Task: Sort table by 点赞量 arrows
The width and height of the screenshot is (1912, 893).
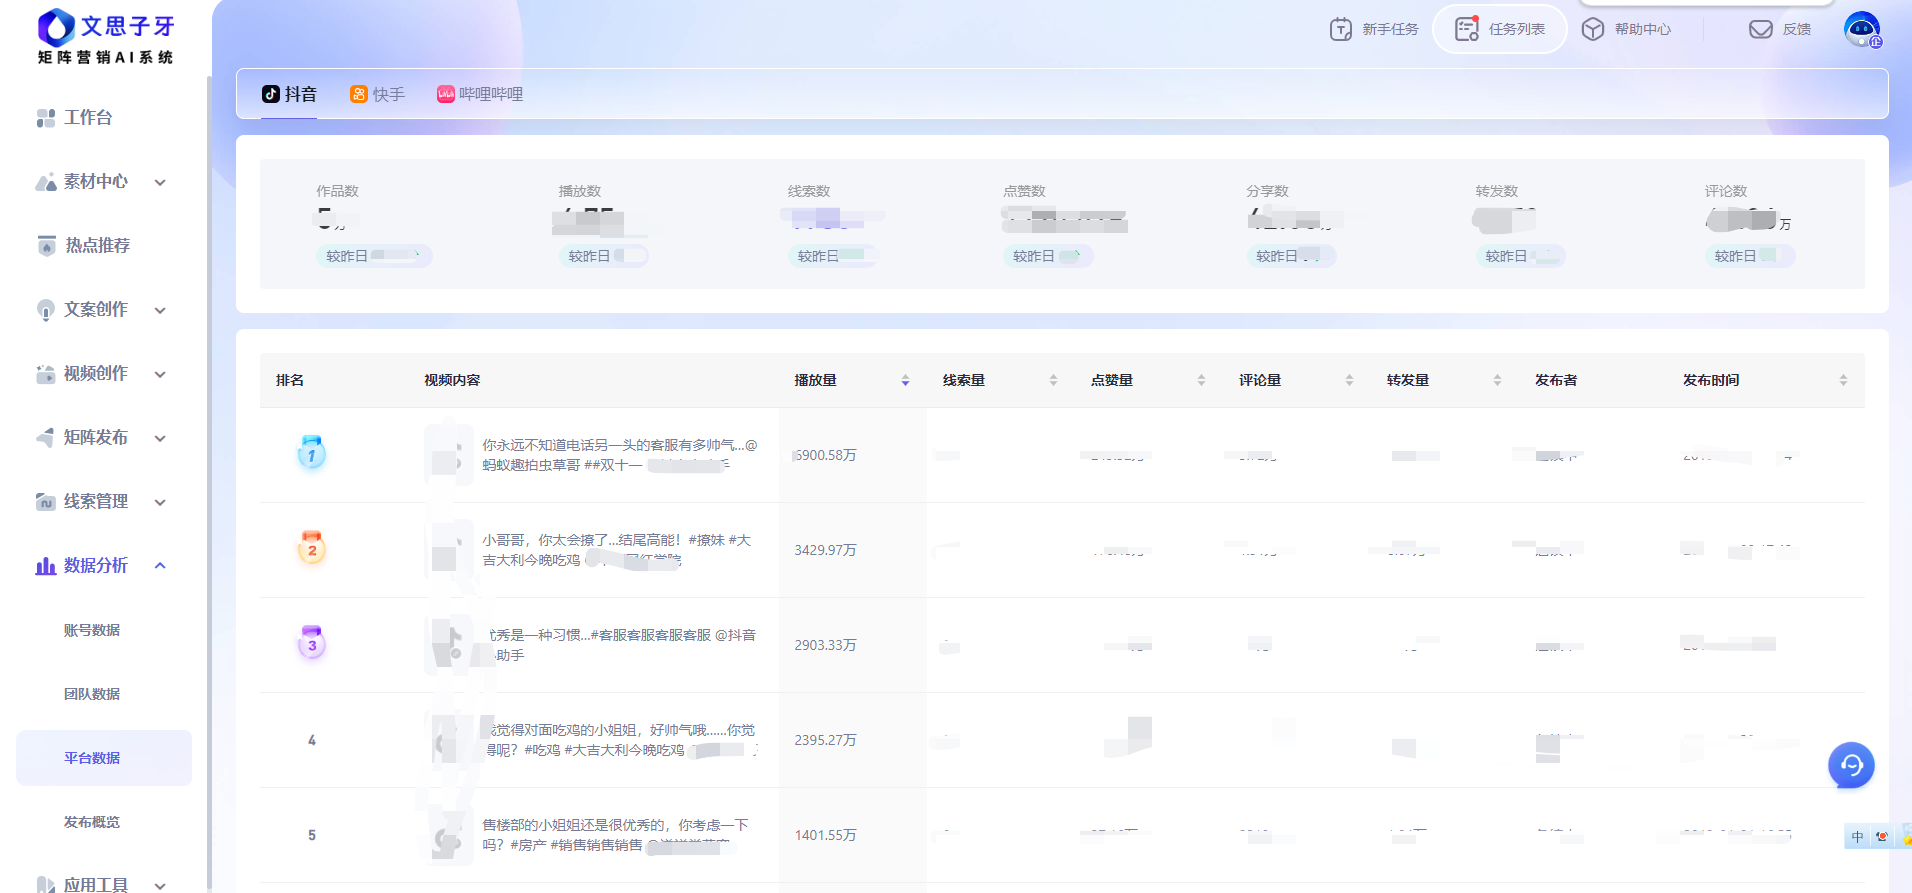Action: pyautogui.click(x=1201, y=380)
